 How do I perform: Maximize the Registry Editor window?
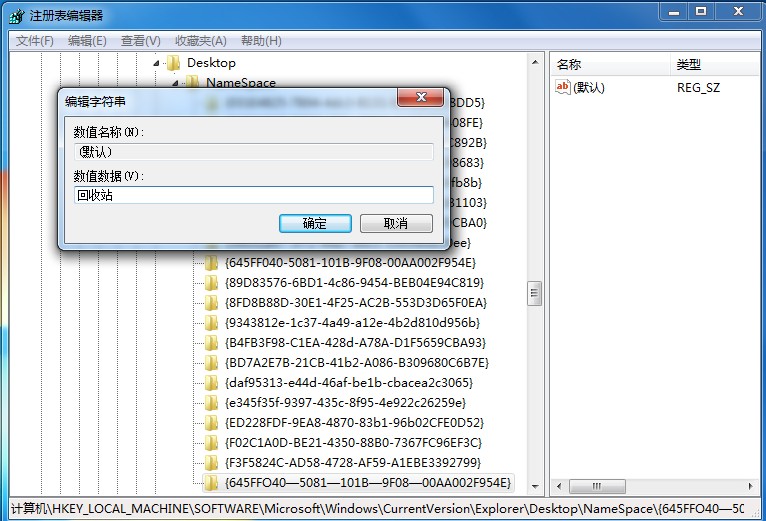[701, 12]
